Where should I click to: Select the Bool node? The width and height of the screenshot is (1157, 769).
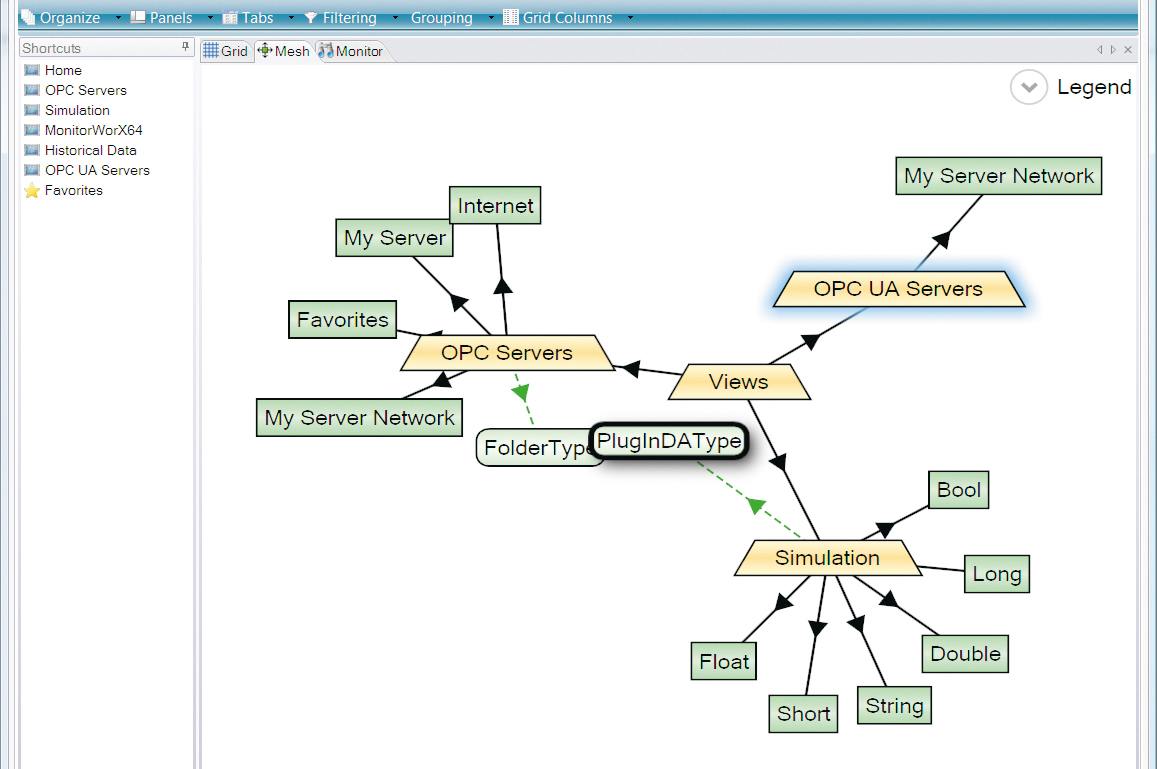959,490
